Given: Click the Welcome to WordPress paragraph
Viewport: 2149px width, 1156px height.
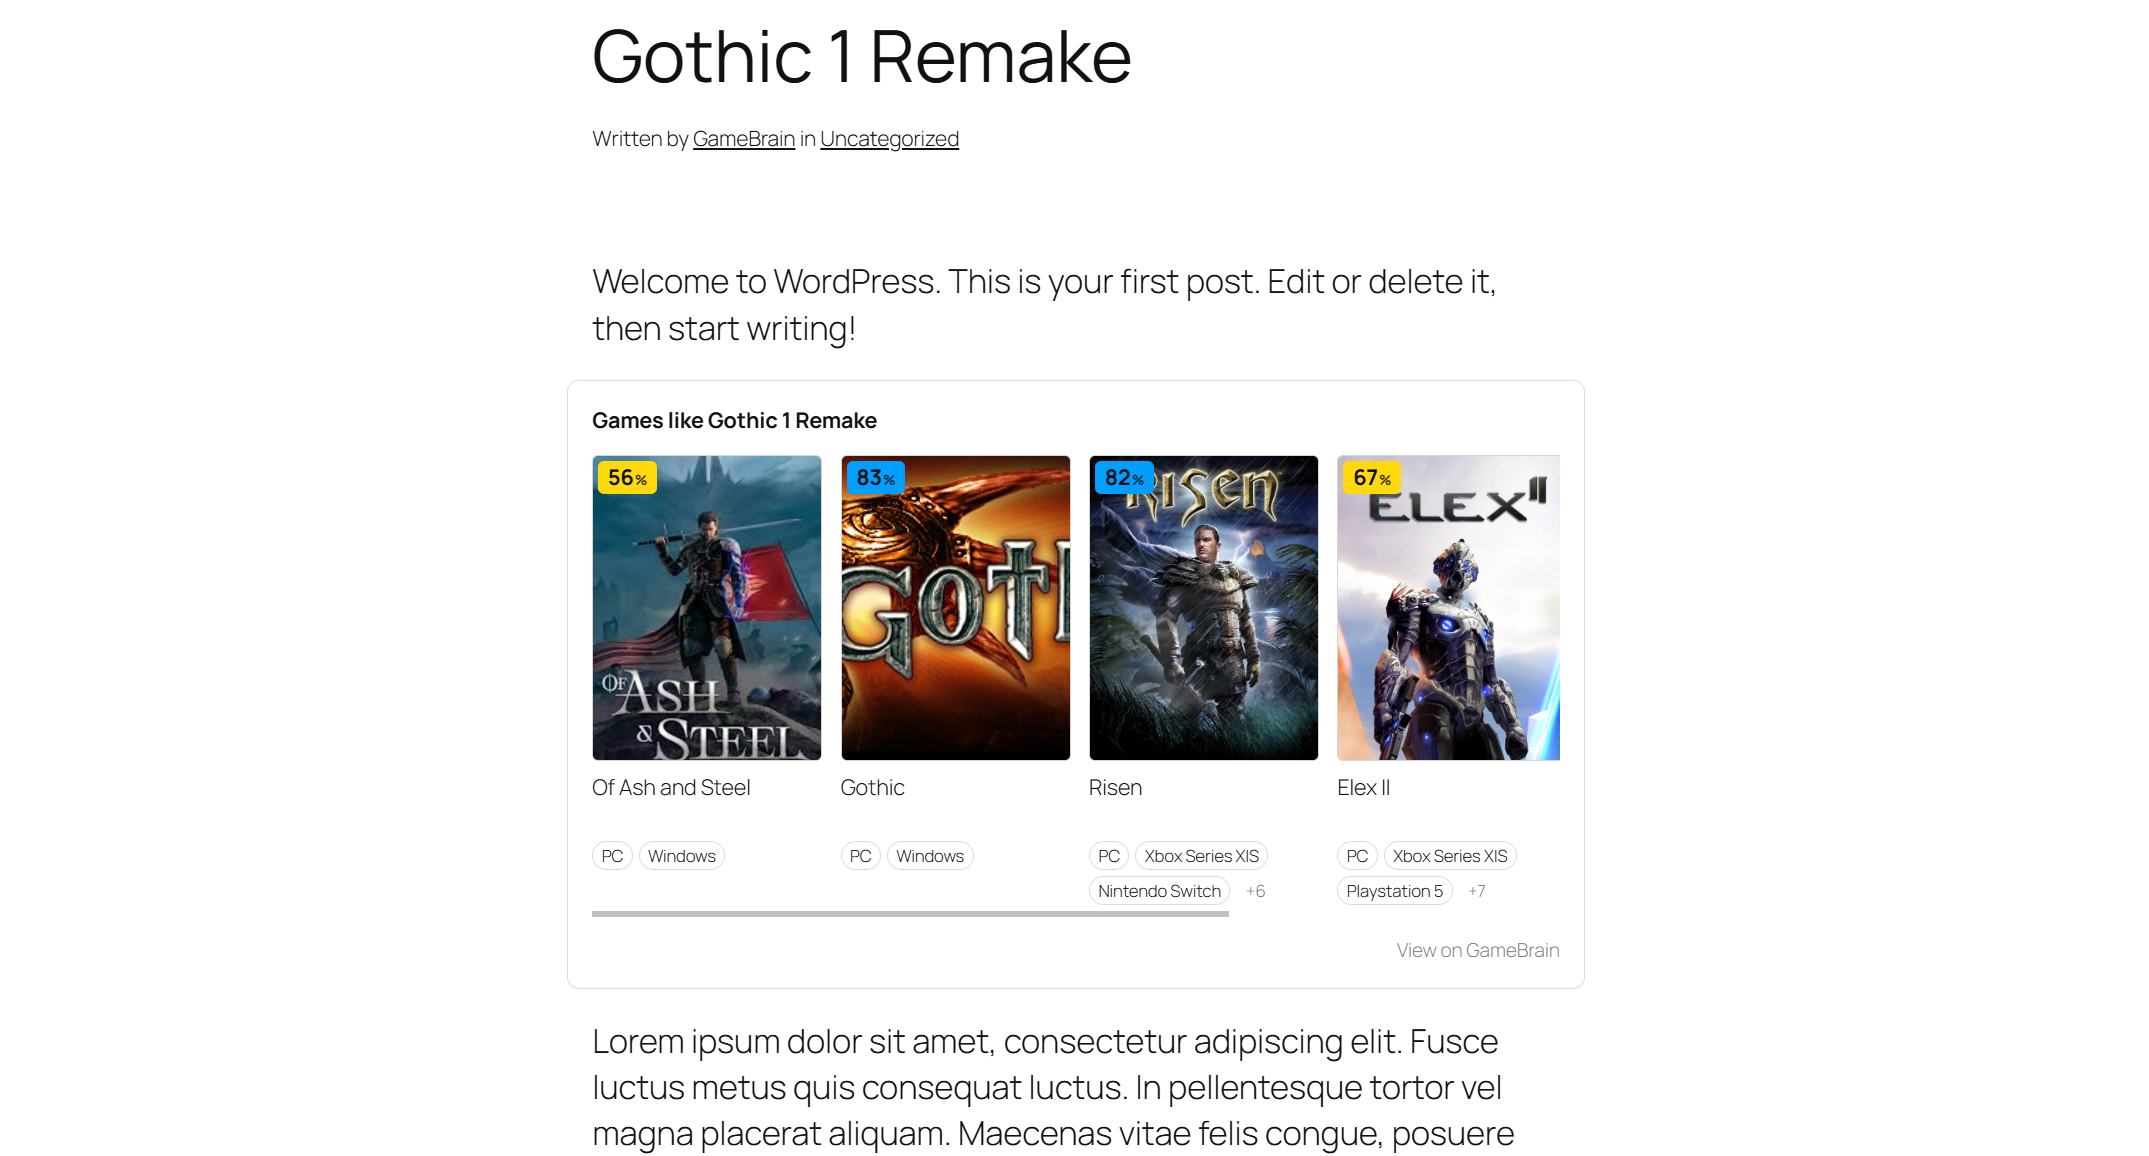Looking at the screenshot, I should [x=1044, y=305].
